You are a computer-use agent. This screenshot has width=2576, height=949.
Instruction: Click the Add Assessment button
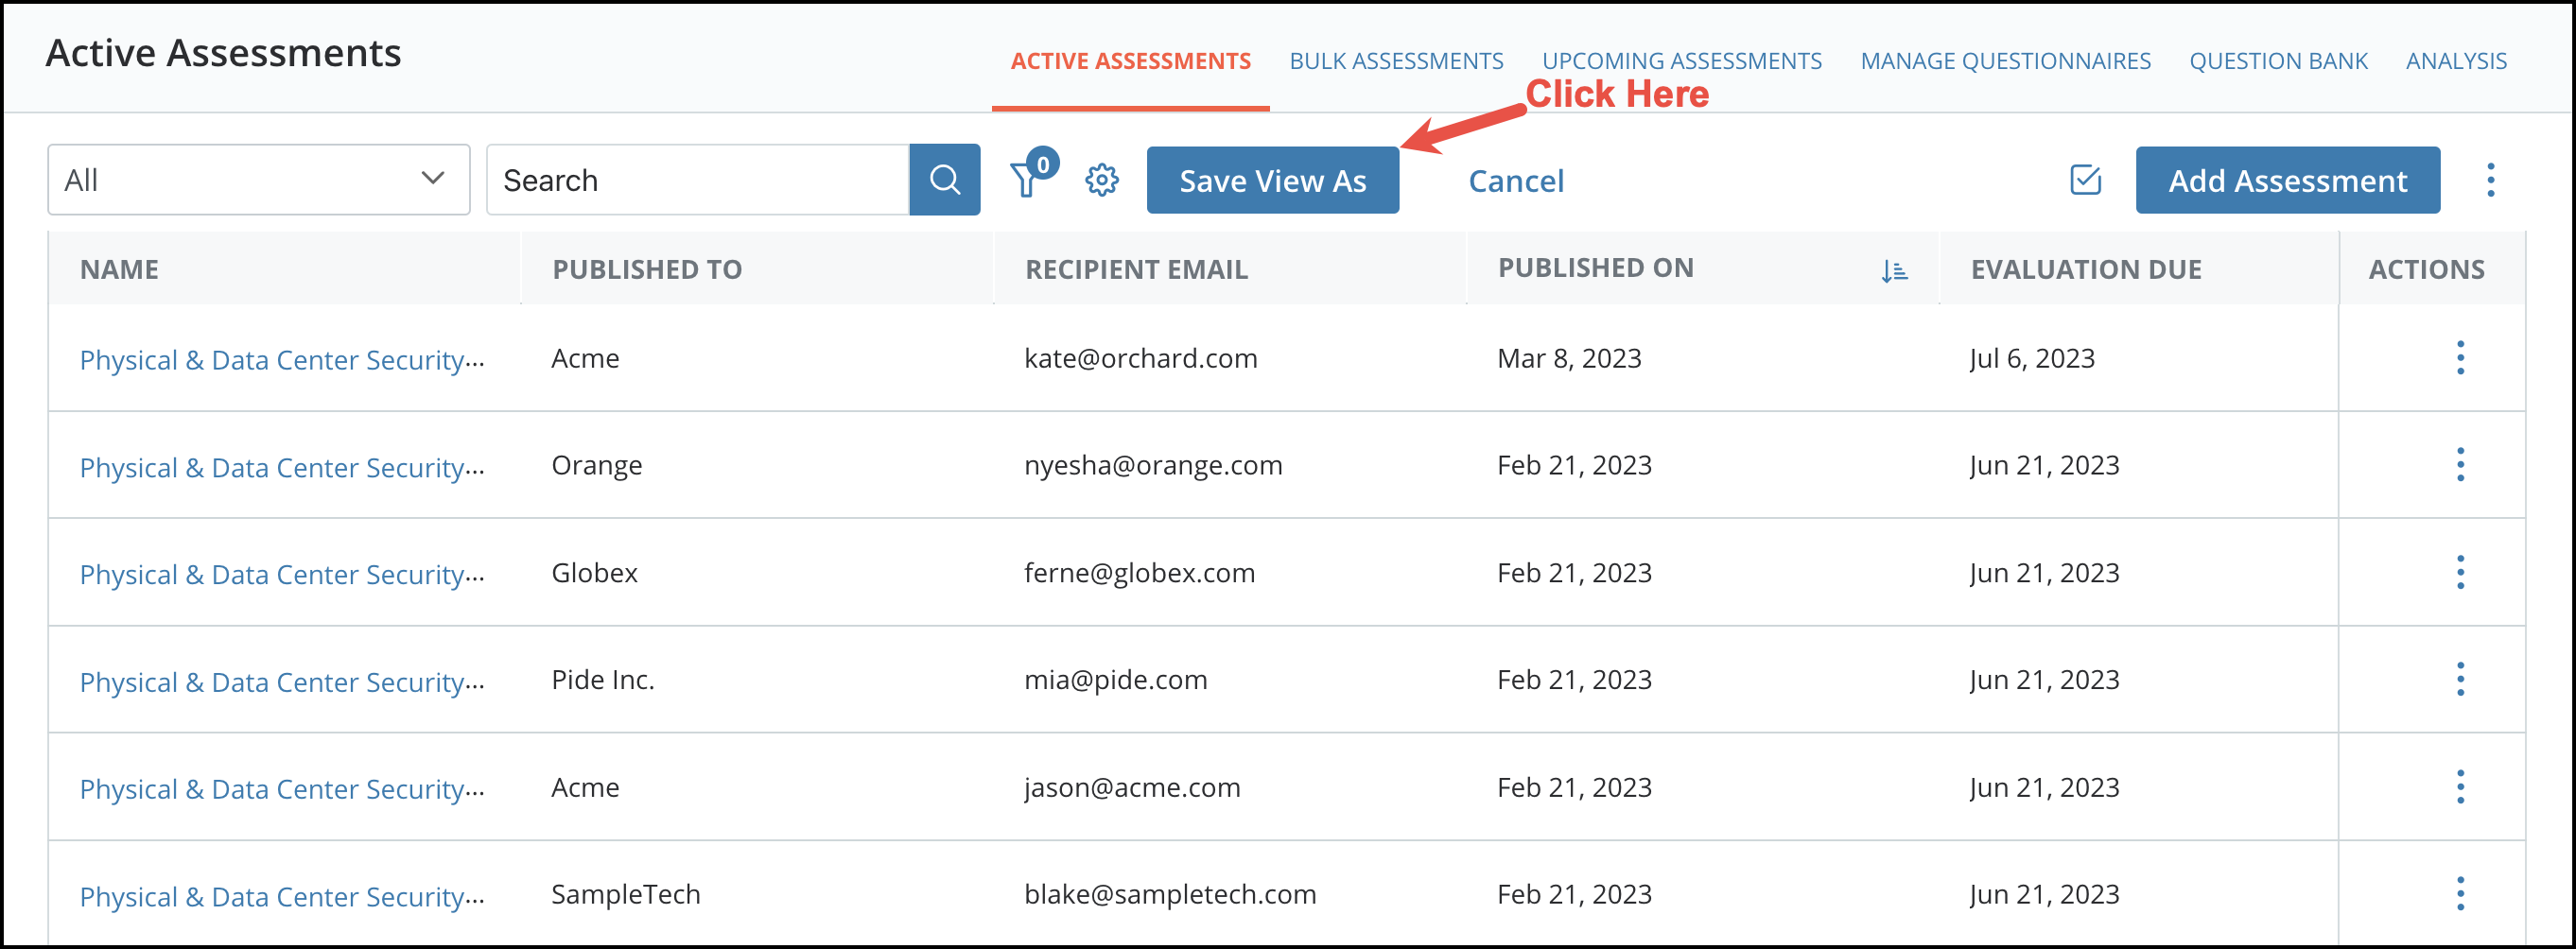2287,180
